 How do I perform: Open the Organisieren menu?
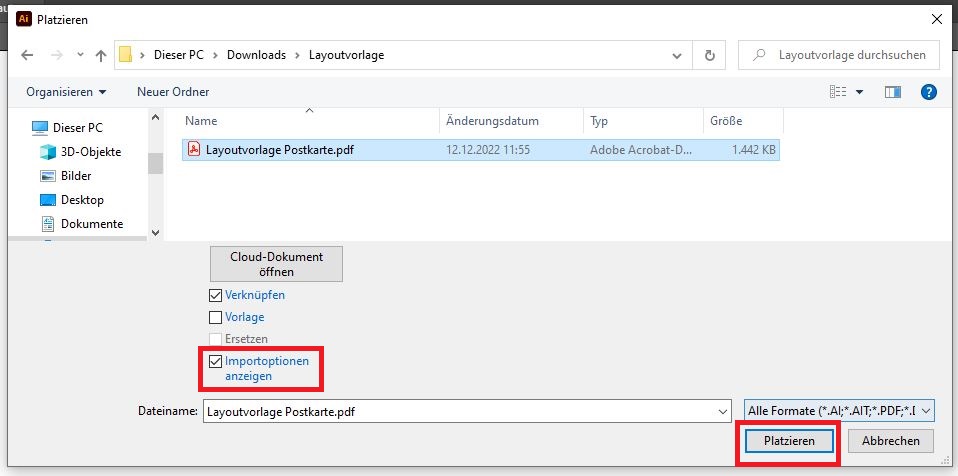(66, 92)
